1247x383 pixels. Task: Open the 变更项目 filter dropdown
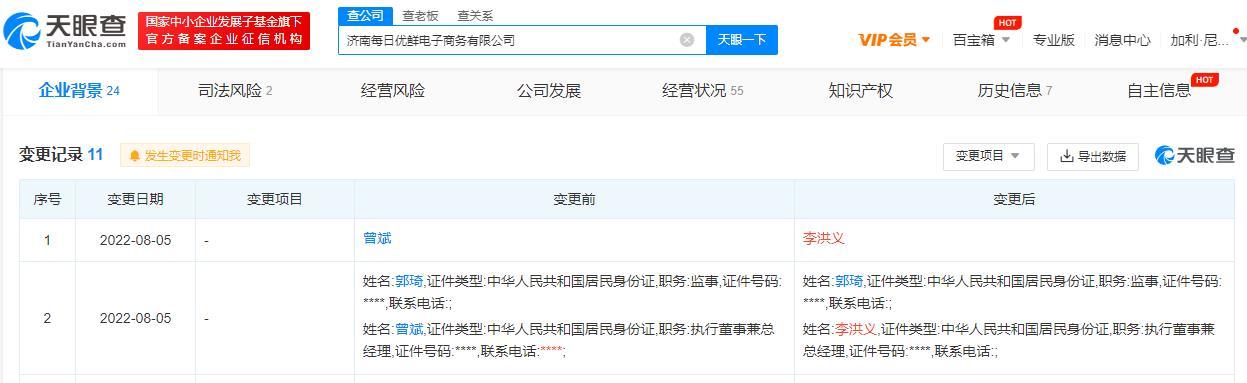click(988, 156)
